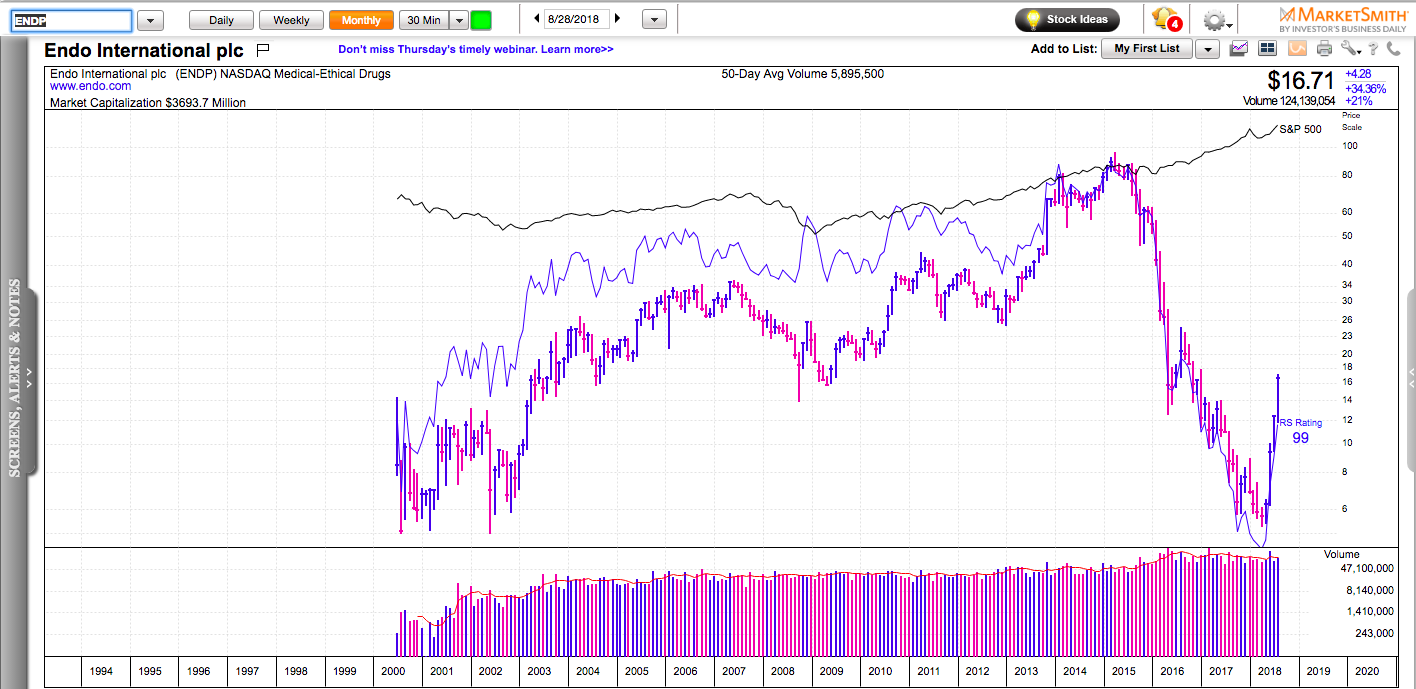Click the 2018 year on the time axis
Image resolution: width=1416 pixels, height=689 pixels.
point(1270,672)
